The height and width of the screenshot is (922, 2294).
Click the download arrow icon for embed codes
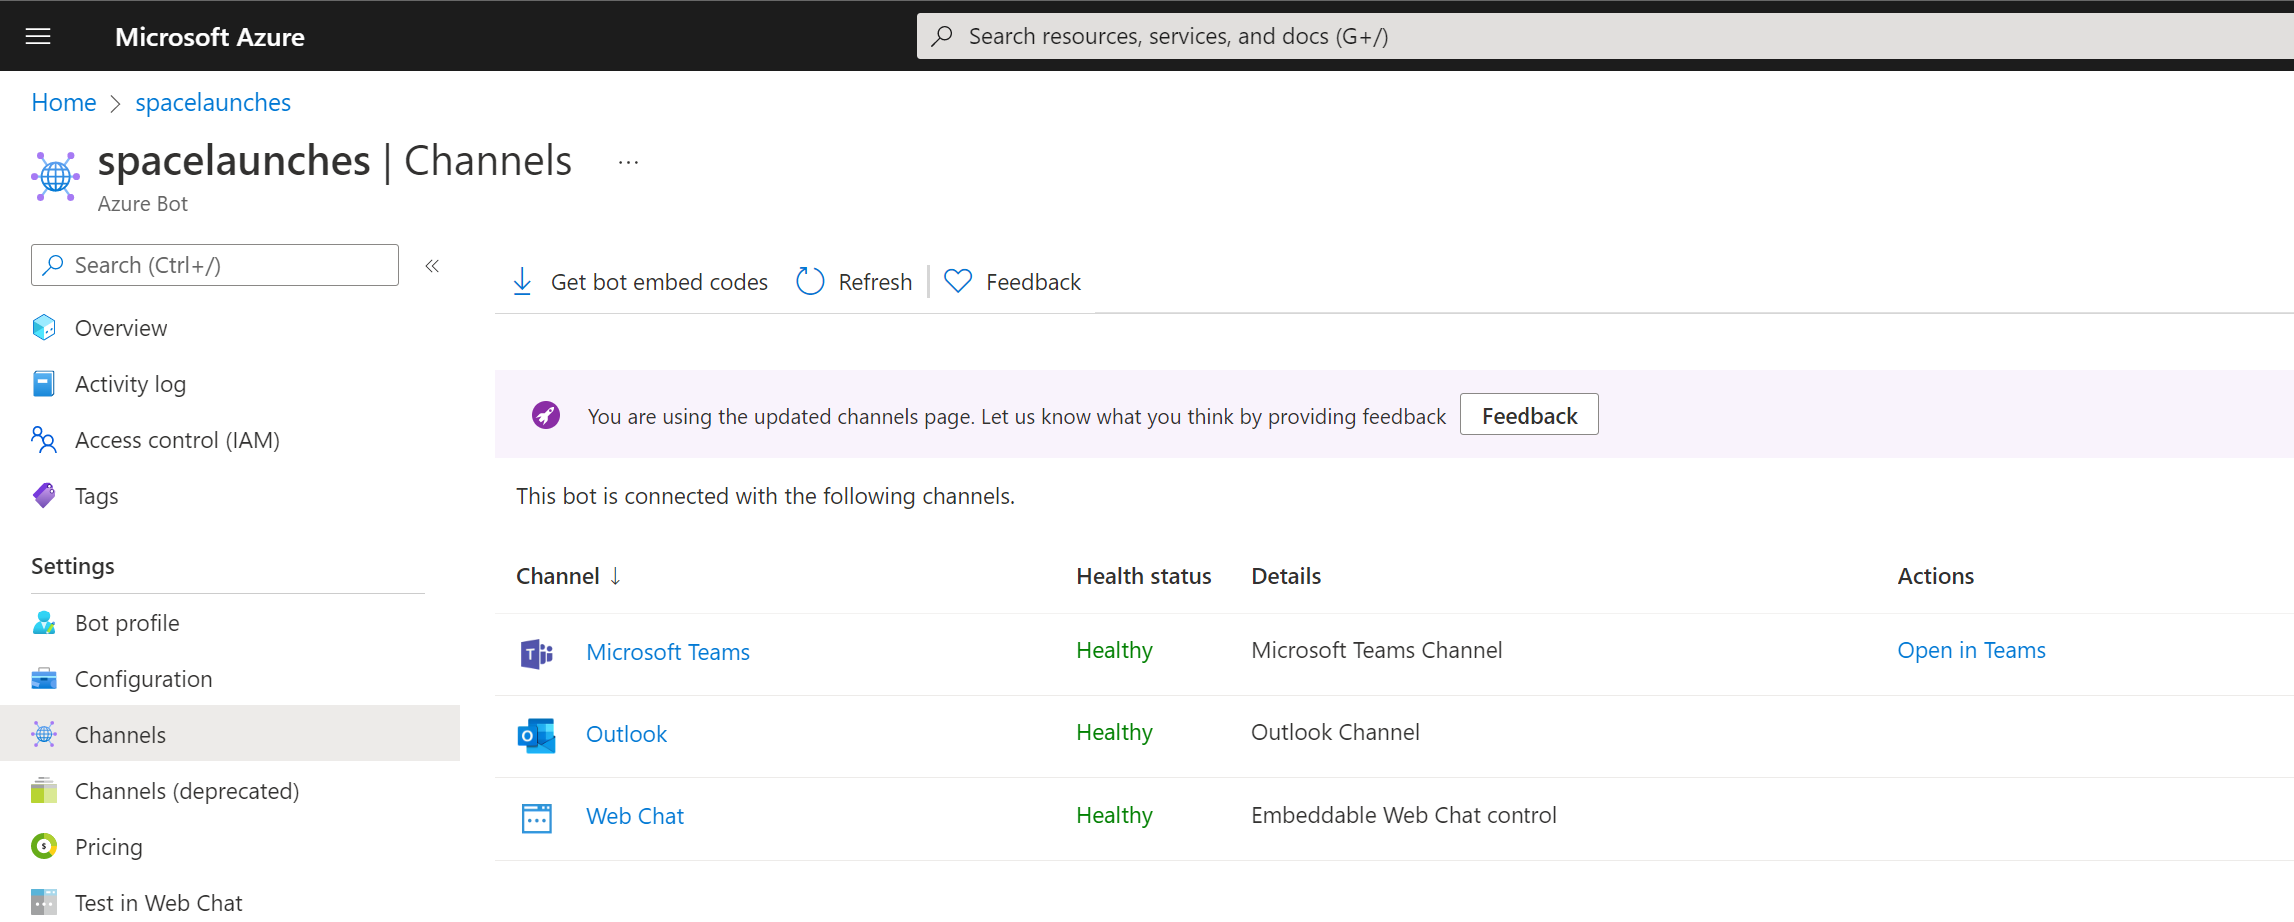point(522,282)
